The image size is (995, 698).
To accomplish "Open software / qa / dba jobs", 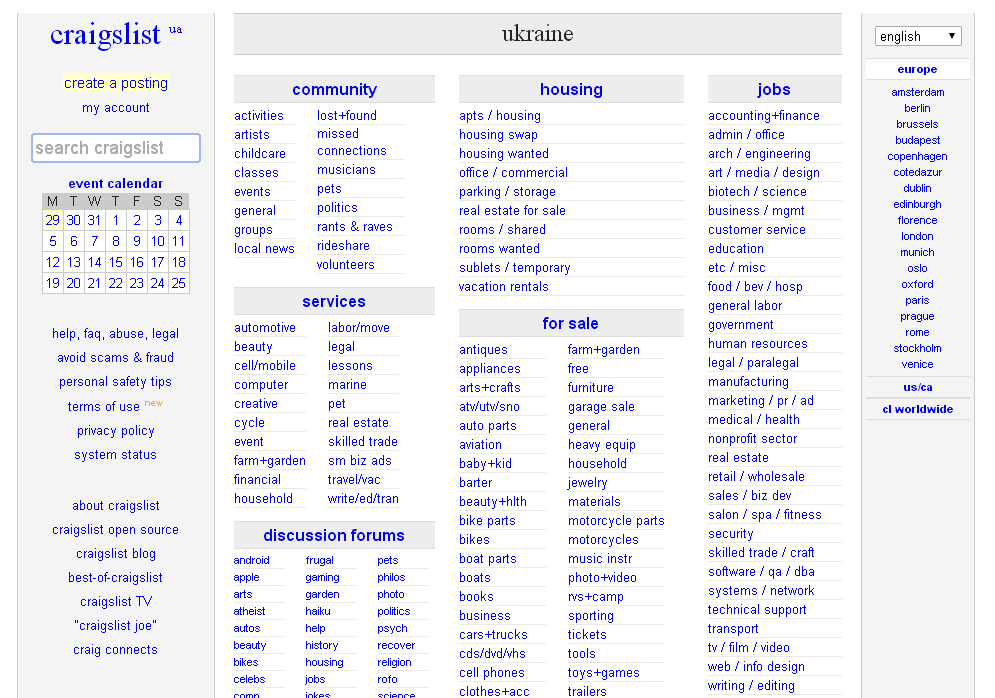I will [x=761, y=572].
